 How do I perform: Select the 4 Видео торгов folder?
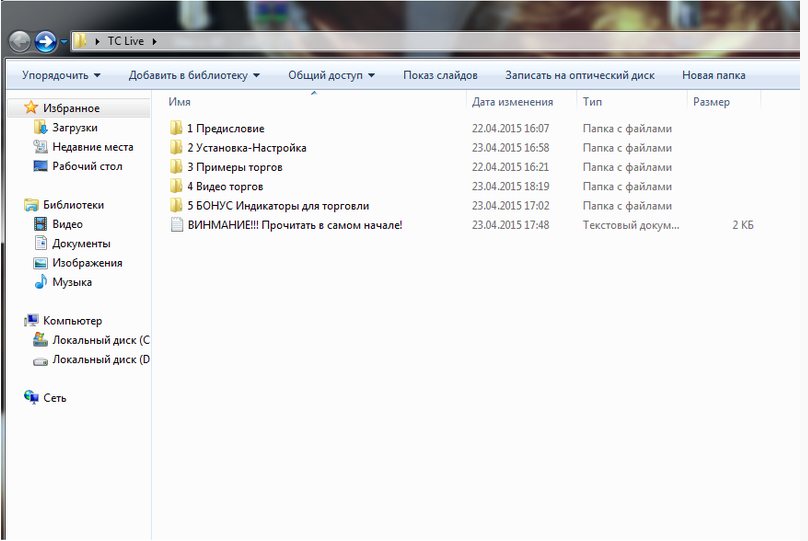pos(225,187)
